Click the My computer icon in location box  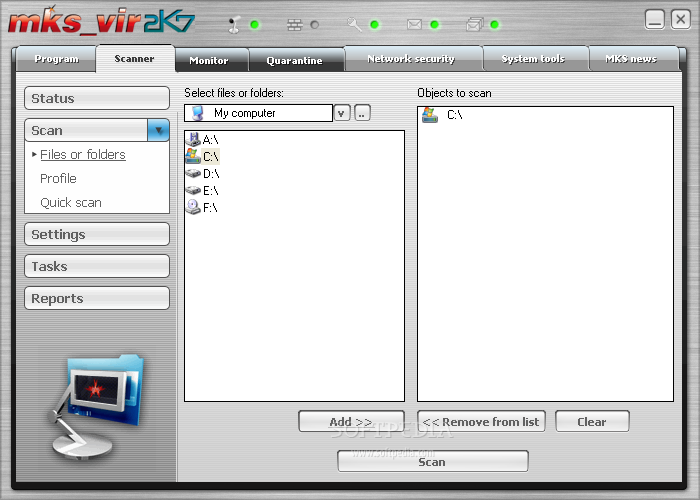pos(197,113)
